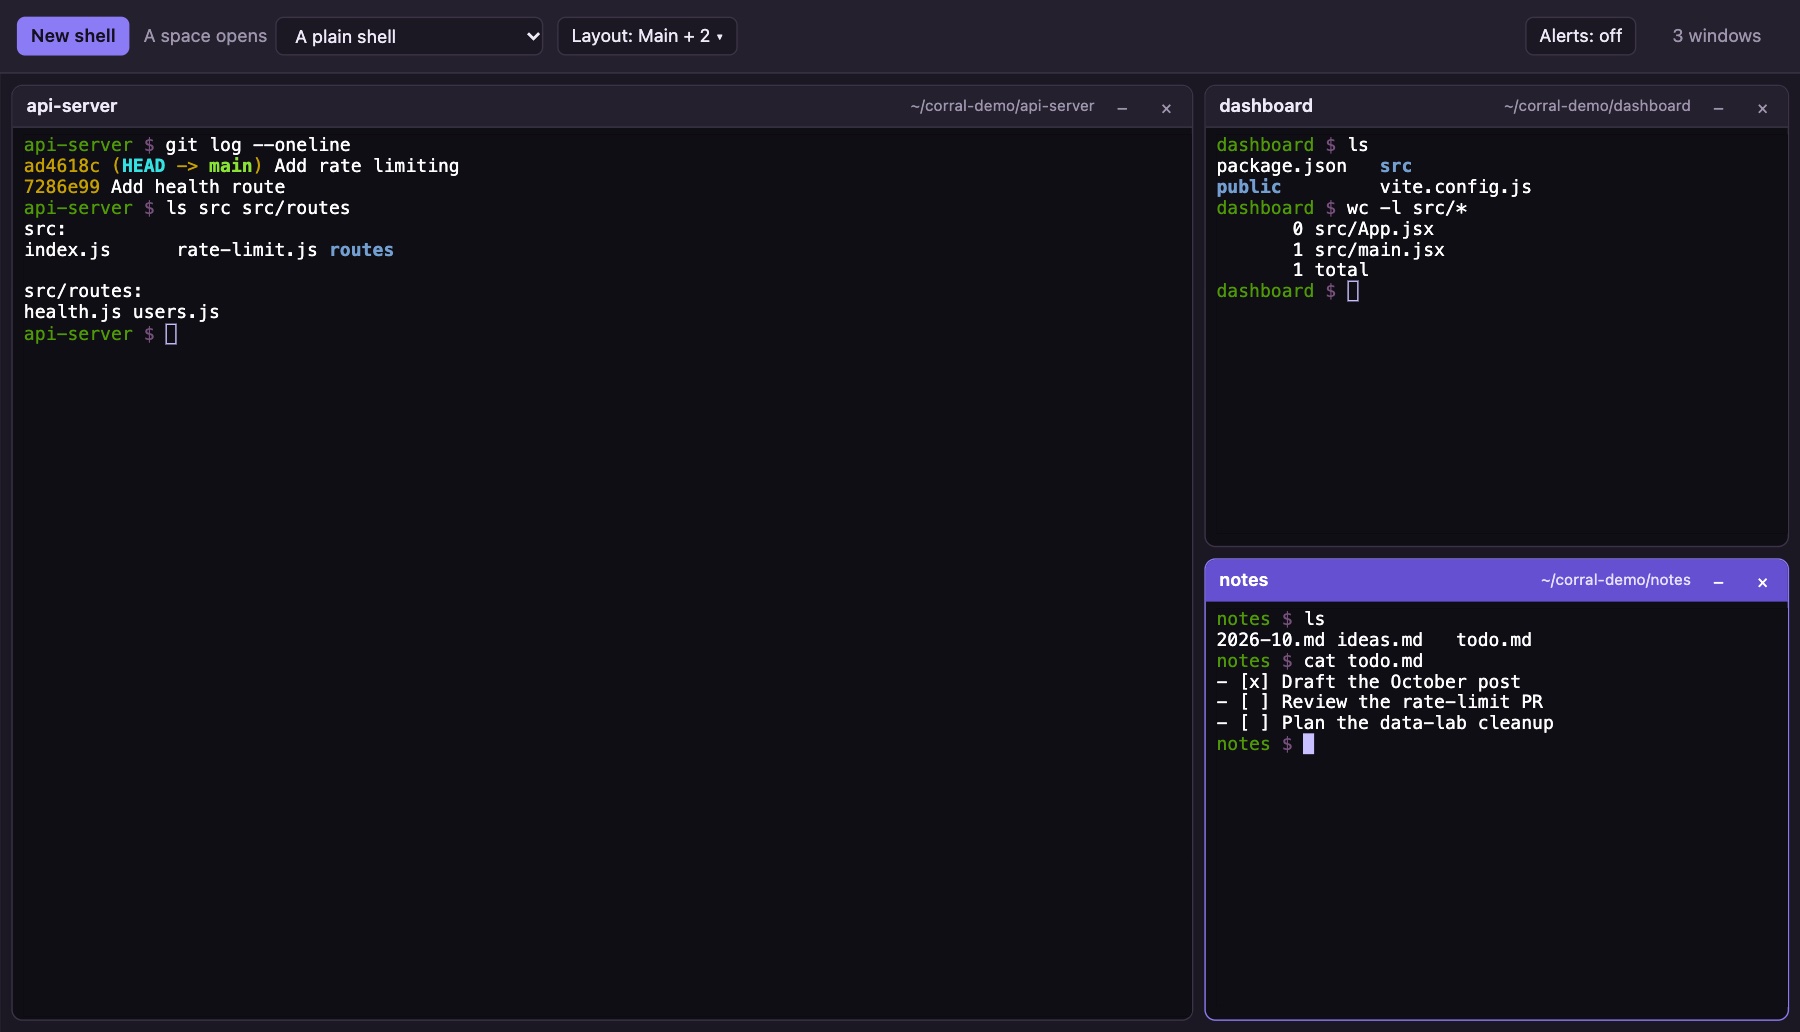Viewport: 1800px width, 1032px height.
Task: Click the 'A space opens' label
Action: tap(205, 36)
